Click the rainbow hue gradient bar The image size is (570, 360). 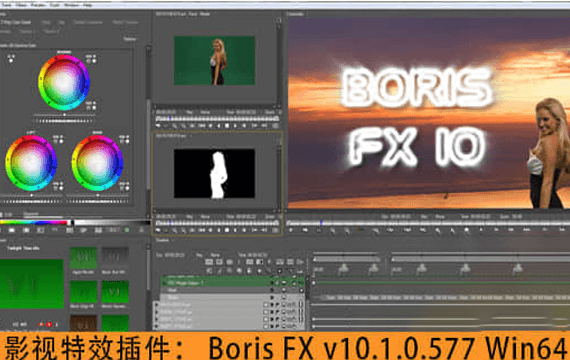coord(34,223)
